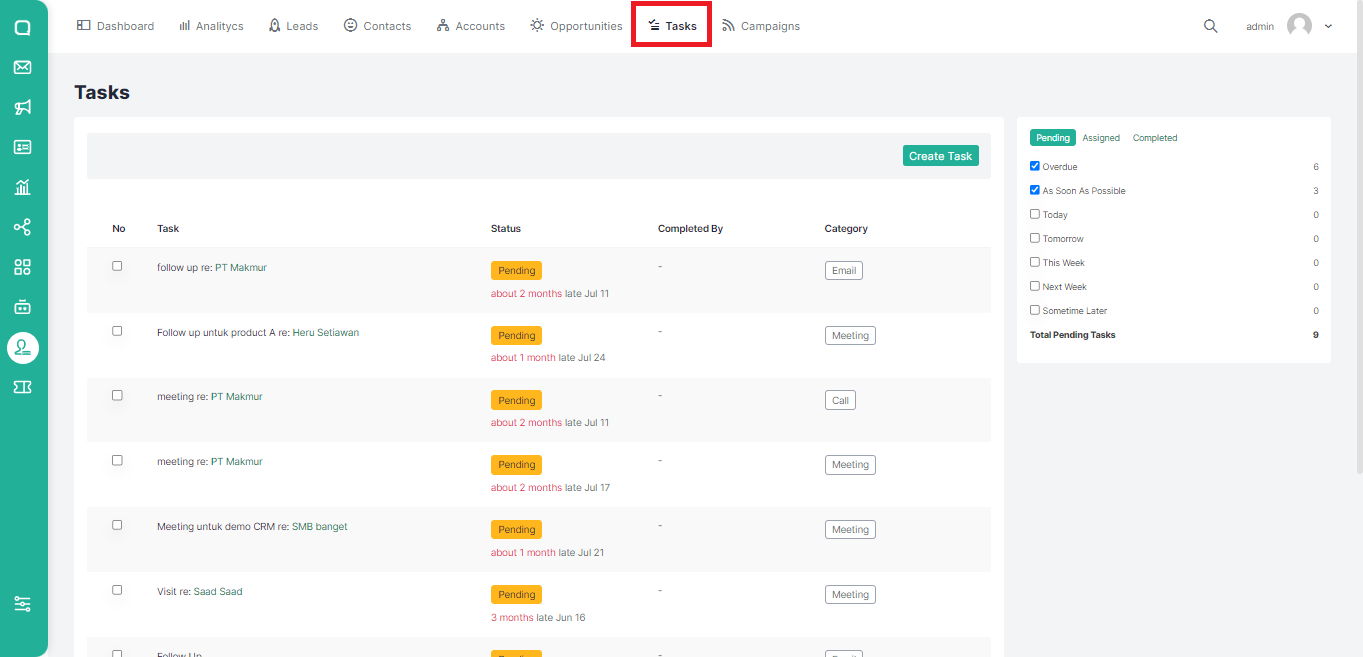Tick the checkbox for the meeting late Jul 17

[117, 460]
